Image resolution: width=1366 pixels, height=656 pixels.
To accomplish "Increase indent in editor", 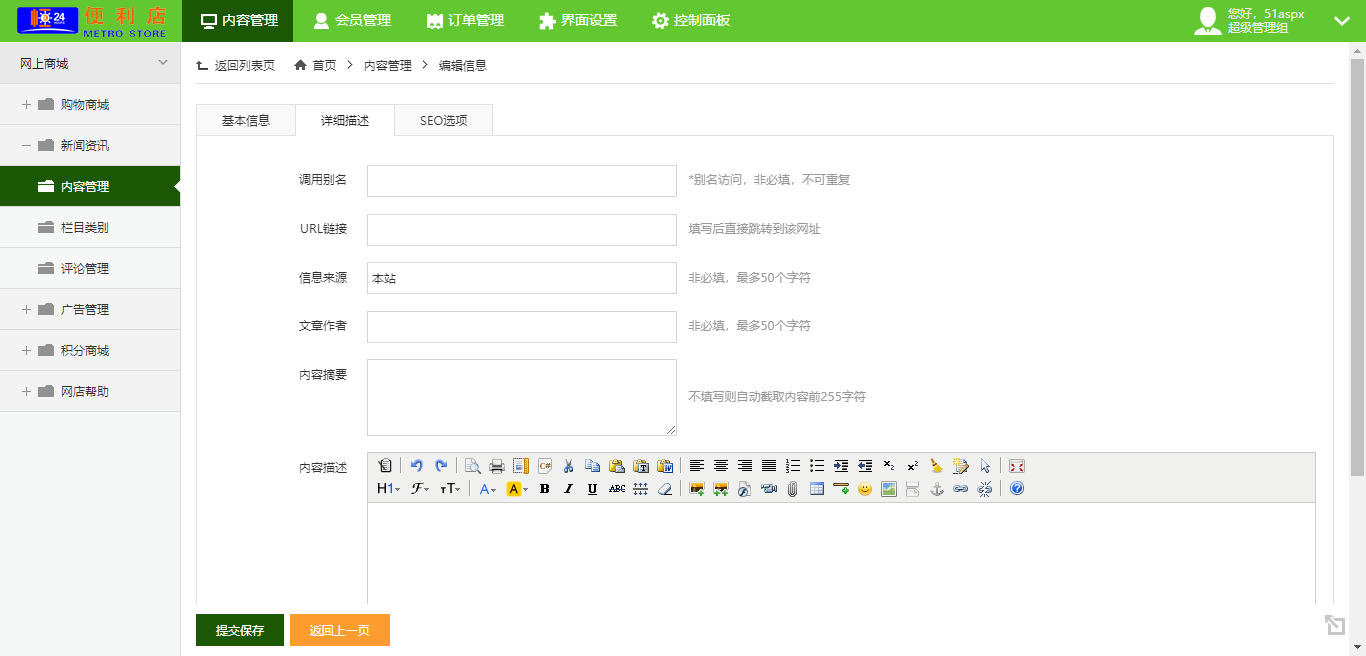I will tap(841, 466).
